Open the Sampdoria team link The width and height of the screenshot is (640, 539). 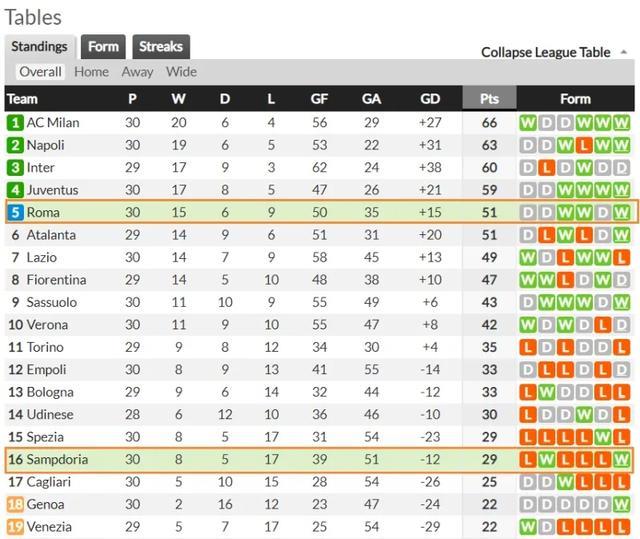(57, 459)
